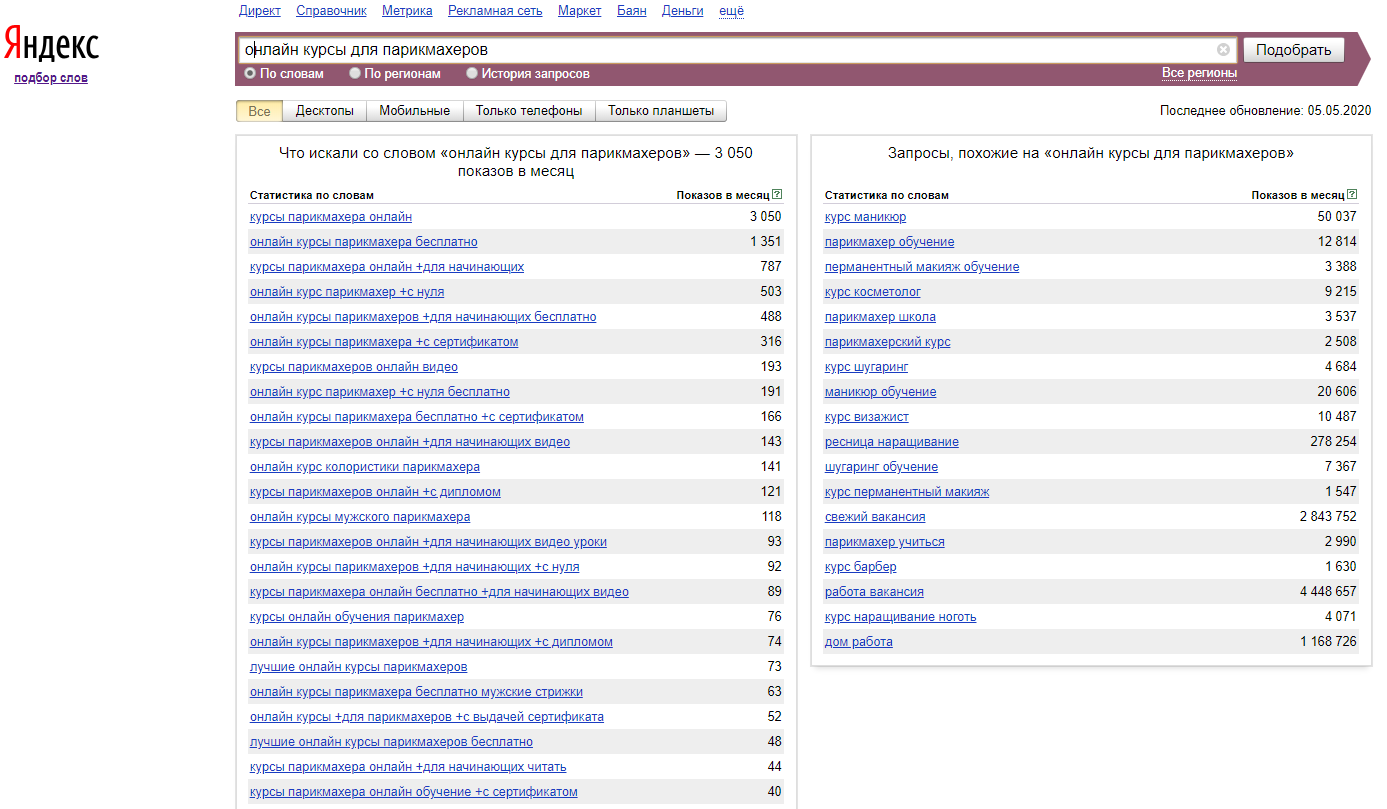Expand the 'ещё' menu in top navigation
Viewport: 1387px width, 809px height.
[x=731, y=11]
